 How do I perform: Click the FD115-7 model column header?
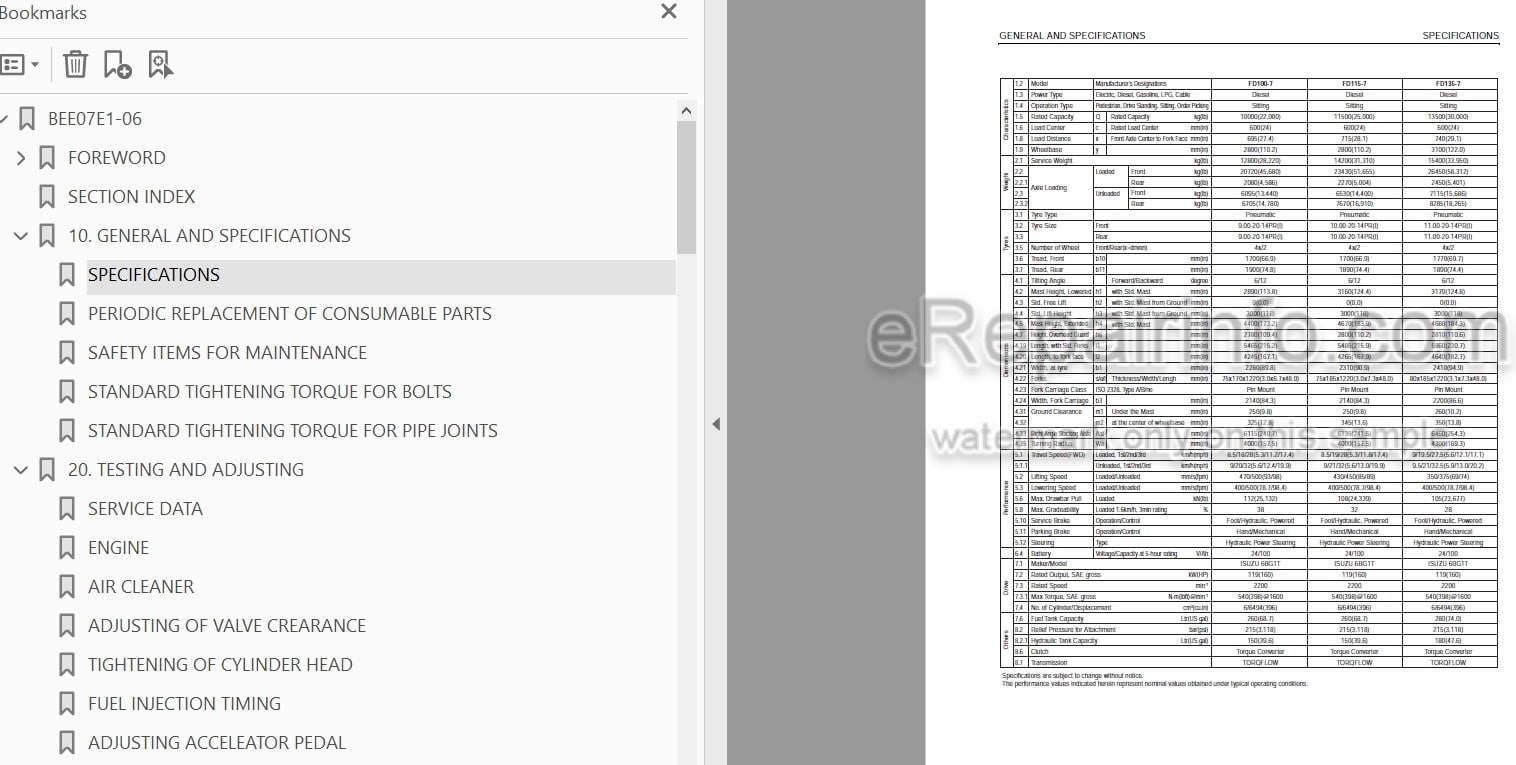point(1354,84)
